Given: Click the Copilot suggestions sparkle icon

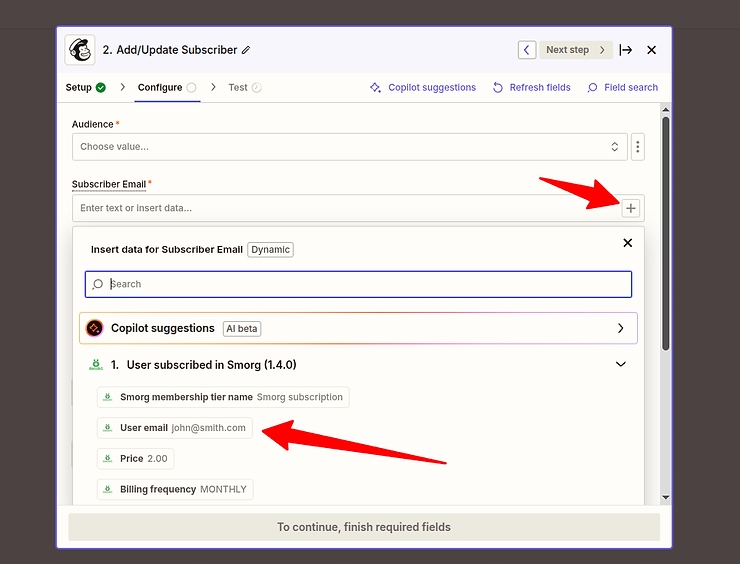Looking at the screenshot, I should click(x=375, y=88).
